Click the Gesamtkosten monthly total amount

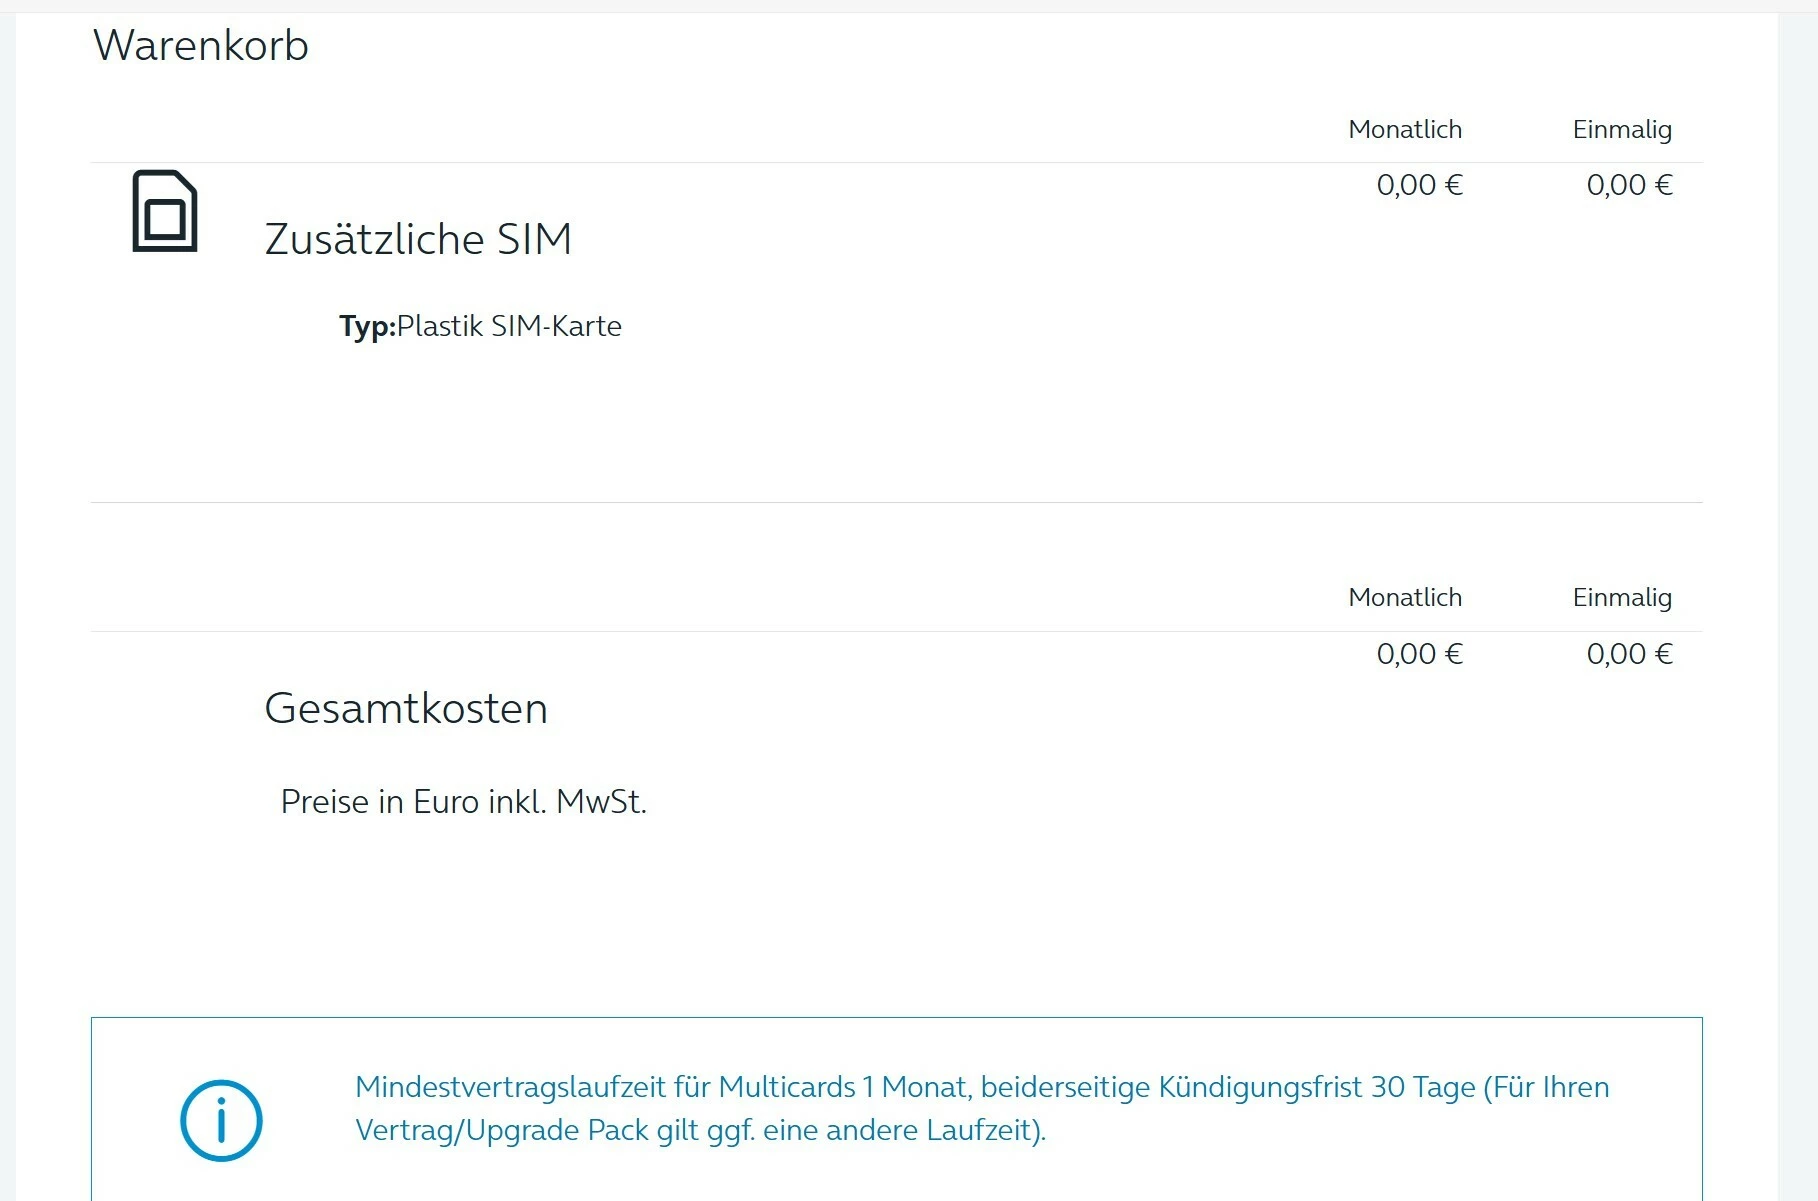[x=1419, y=654]
